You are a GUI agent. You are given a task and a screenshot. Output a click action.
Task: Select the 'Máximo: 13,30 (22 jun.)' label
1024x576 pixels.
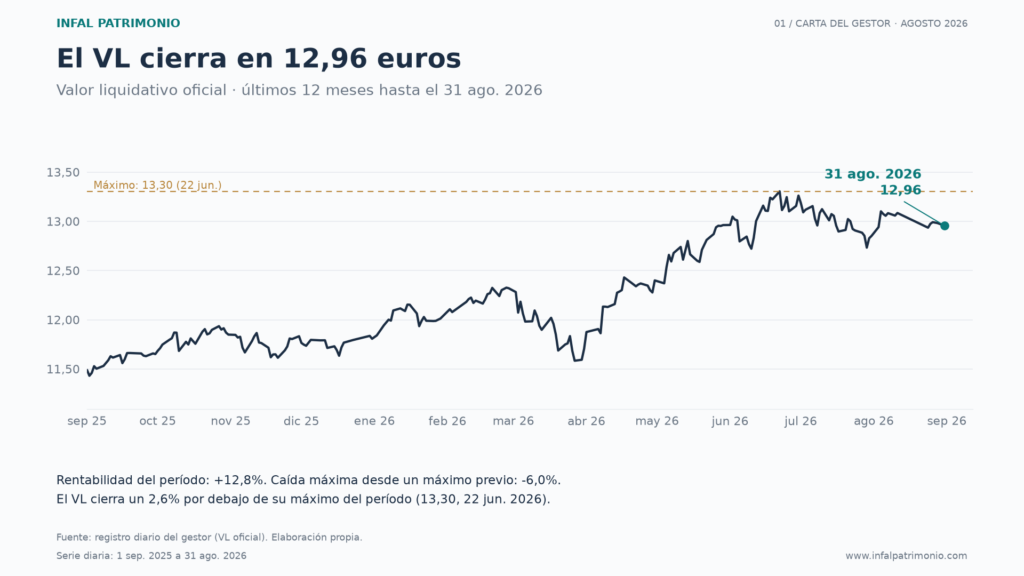coord(157,185)
